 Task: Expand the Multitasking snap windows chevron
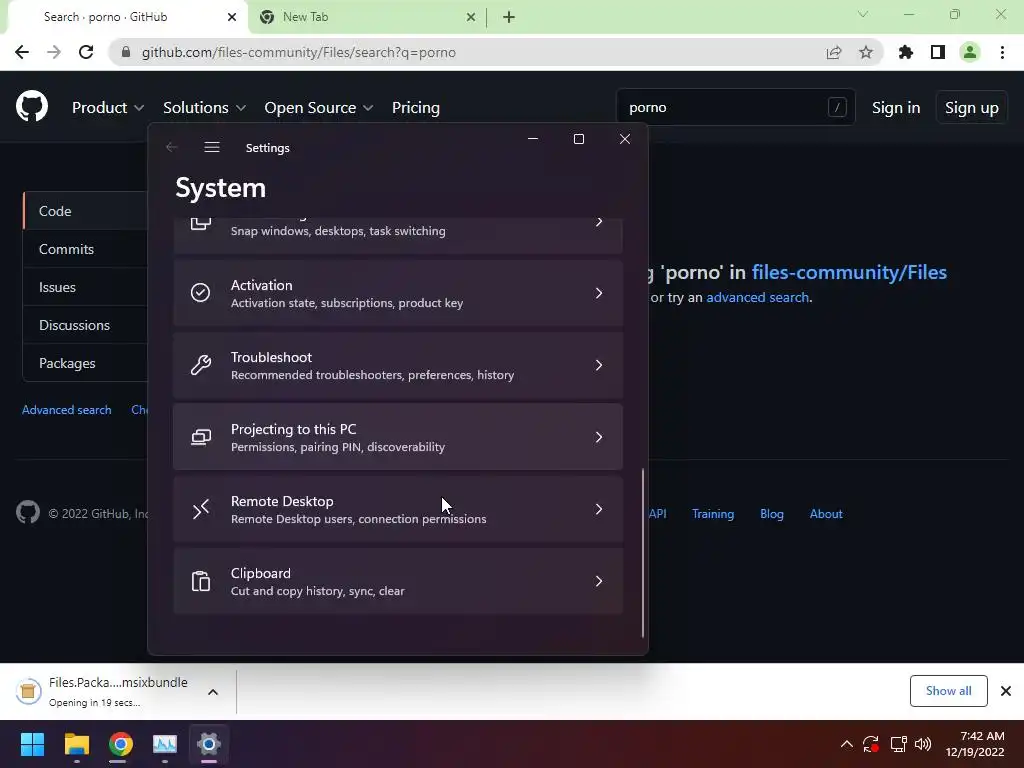pyautogui.click(x=599, y=222)
